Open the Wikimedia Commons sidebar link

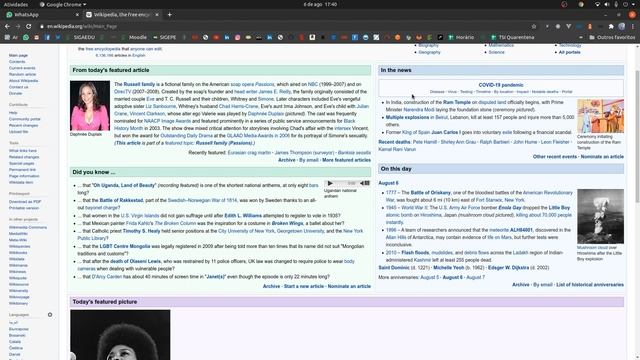28,227
